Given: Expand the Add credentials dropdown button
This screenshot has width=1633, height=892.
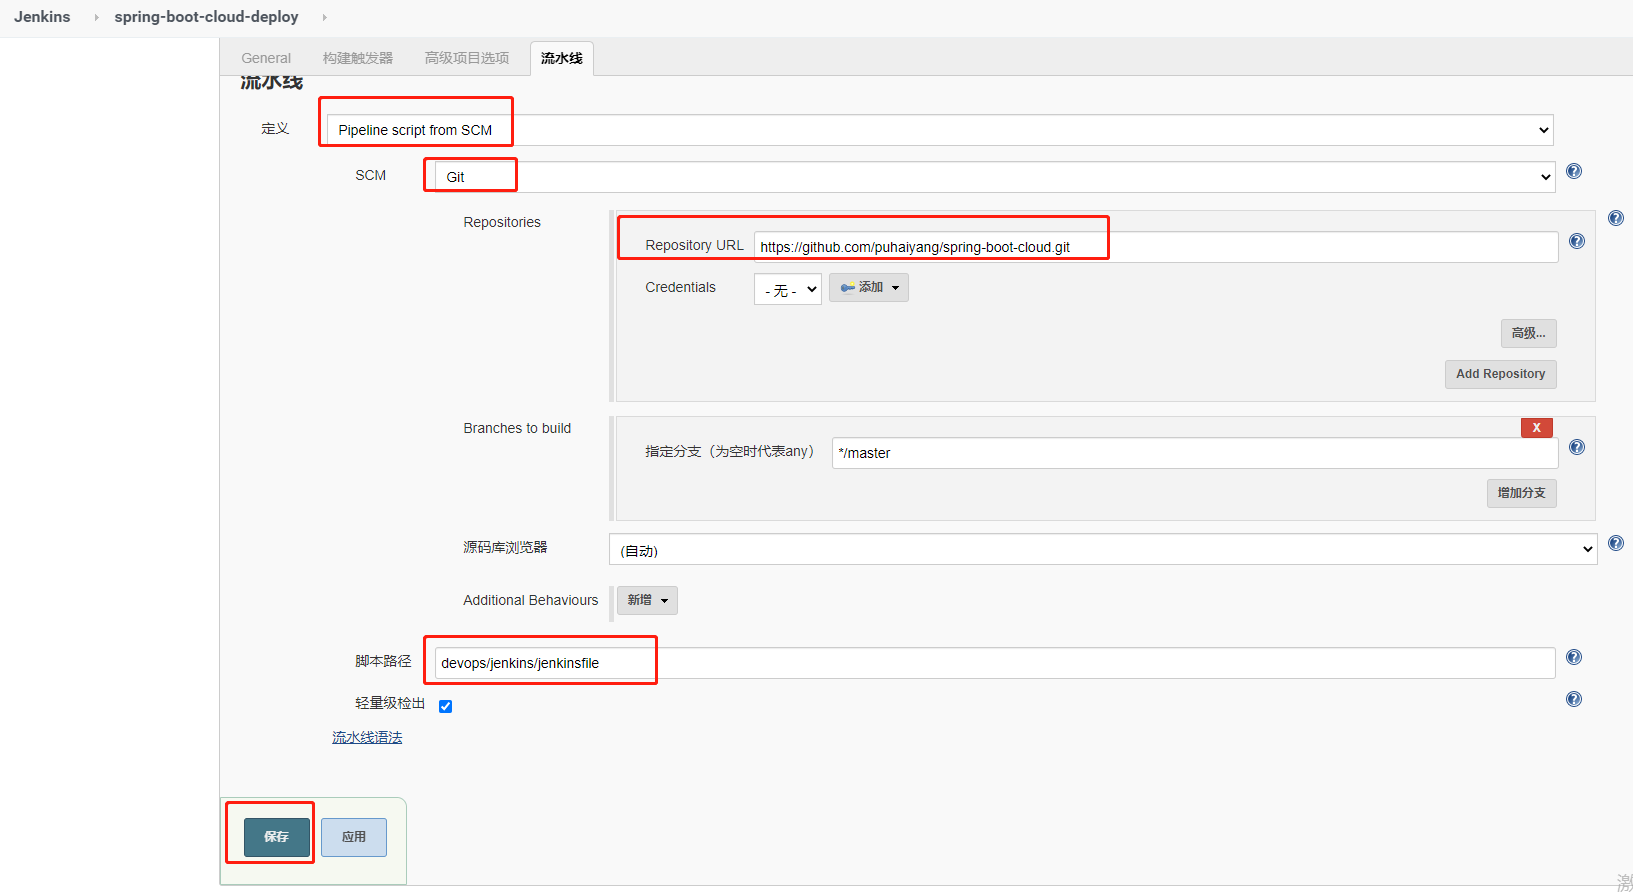Looking at the screenshot, I should point(869,288).
